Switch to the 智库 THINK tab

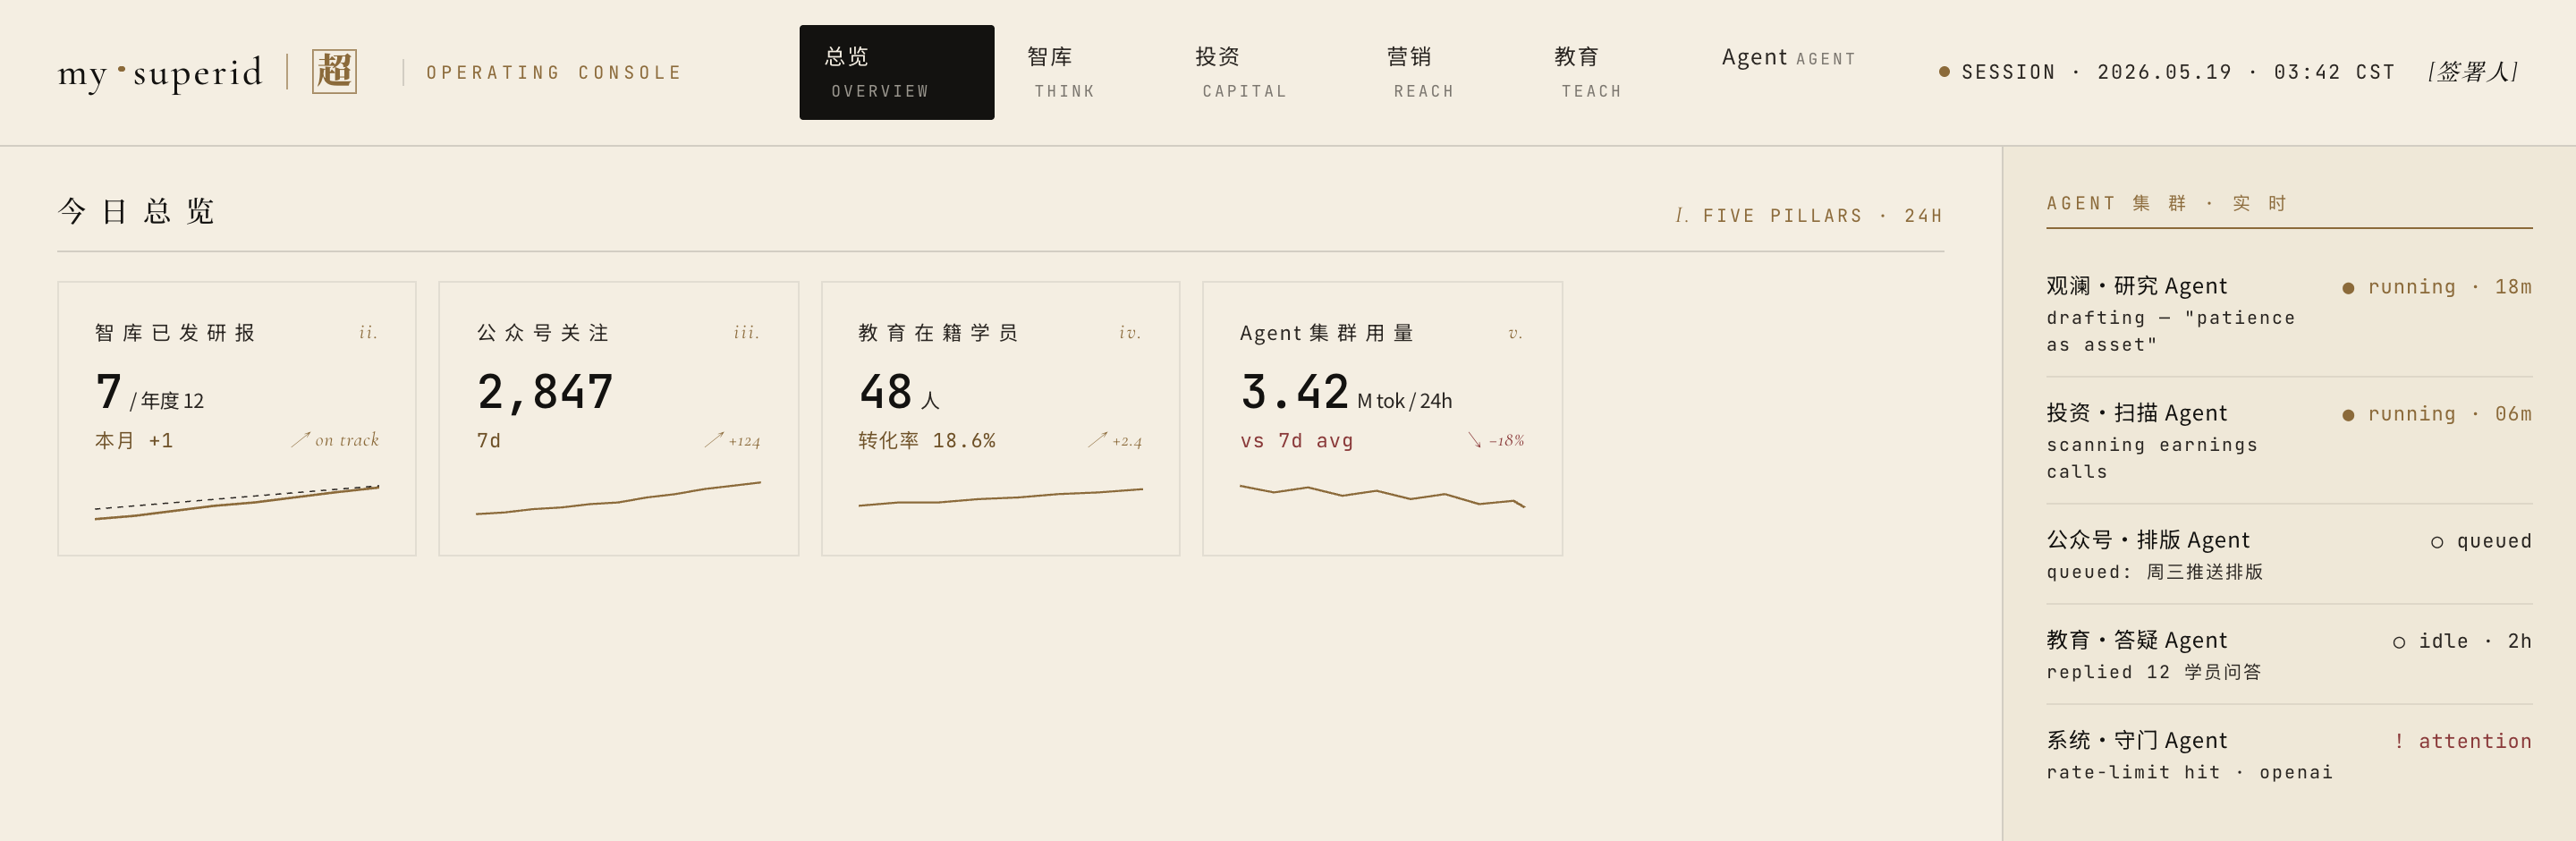[x=1063, y=72]
